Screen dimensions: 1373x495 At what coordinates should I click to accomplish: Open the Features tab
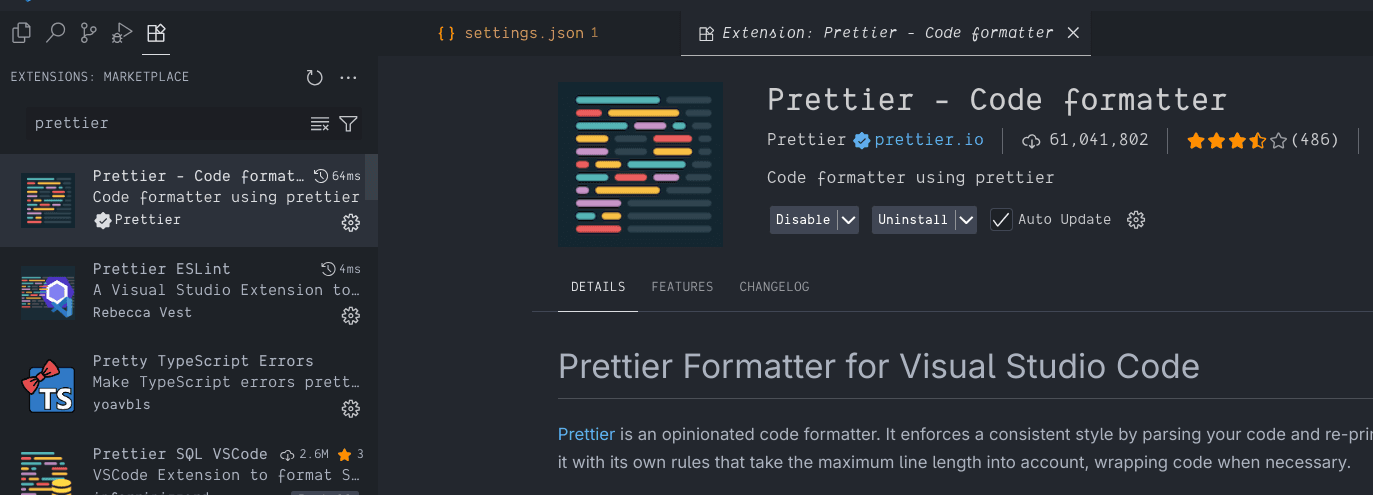[682, 287]
